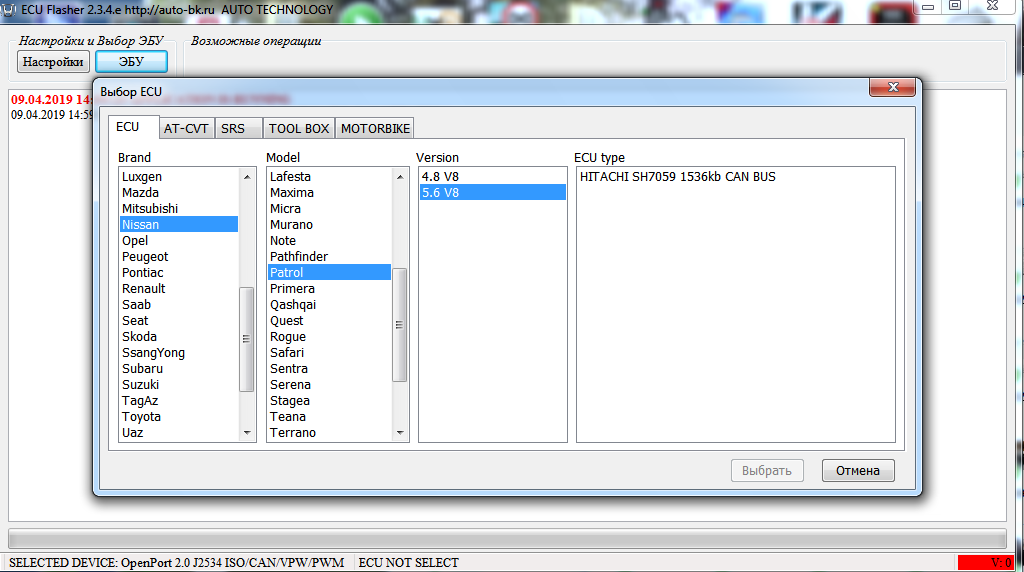Select Terrano model
1024x572 pixels.
tap(329, 432)
